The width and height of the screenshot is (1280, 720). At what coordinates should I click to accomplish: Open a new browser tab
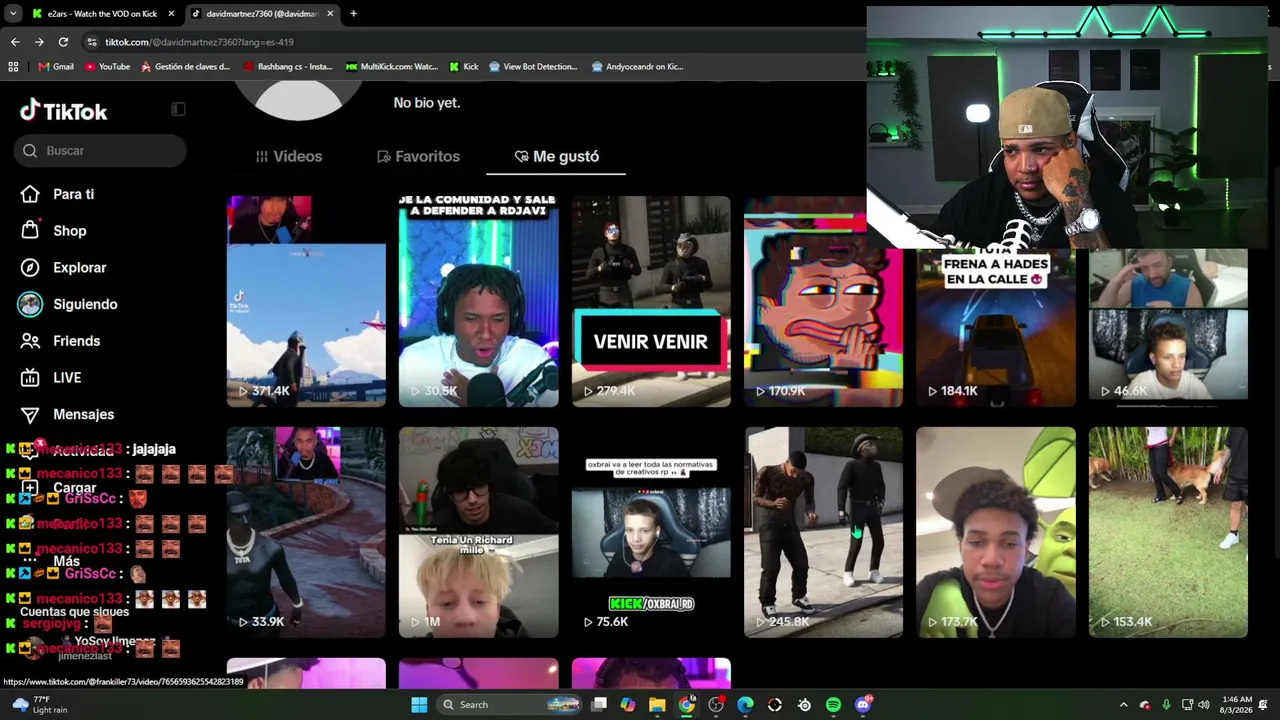(353, 14)
